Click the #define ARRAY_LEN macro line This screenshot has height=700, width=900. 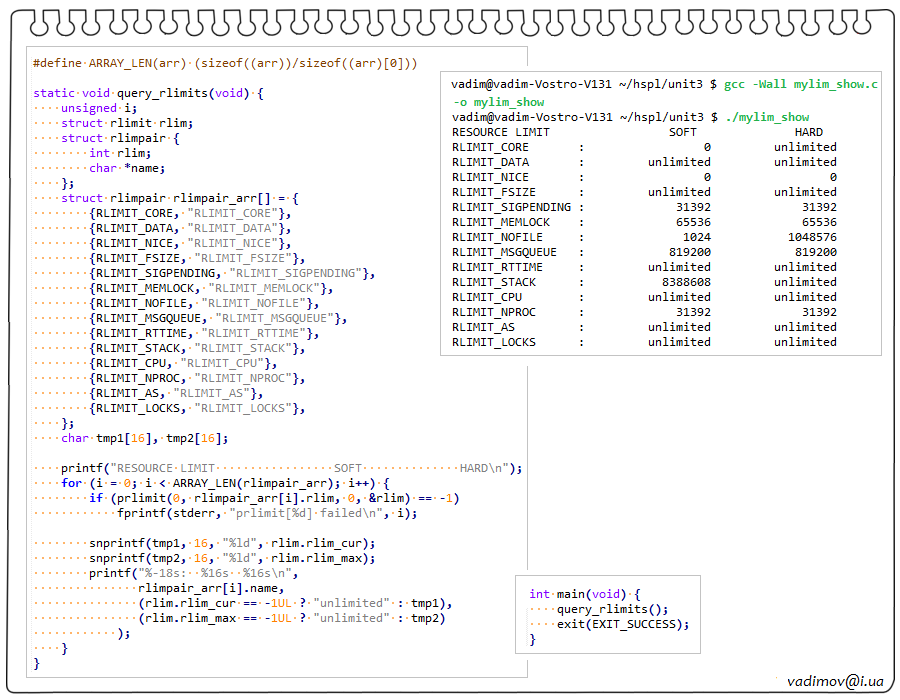[x=225, y=63]
